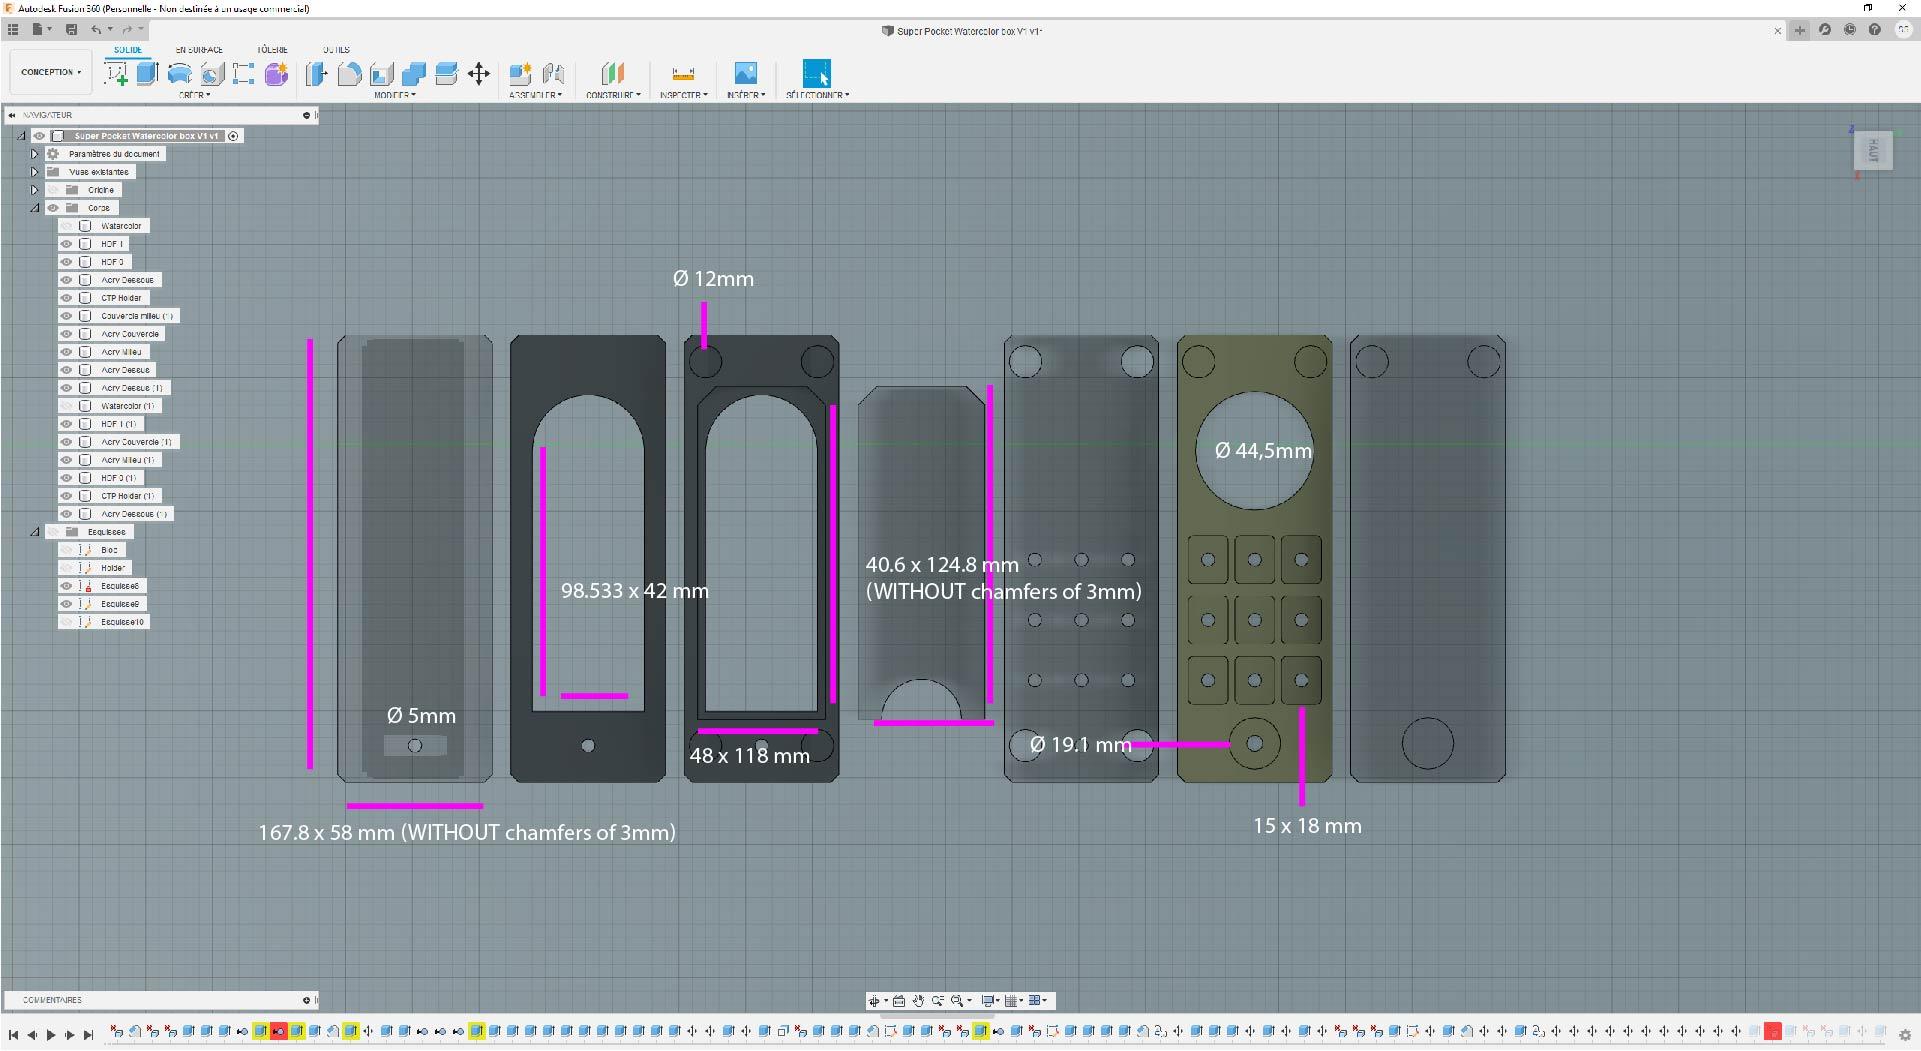Viewport: 1921px width, 1051px height.
Task: Open the File menu icon
Action: point(40,30)
